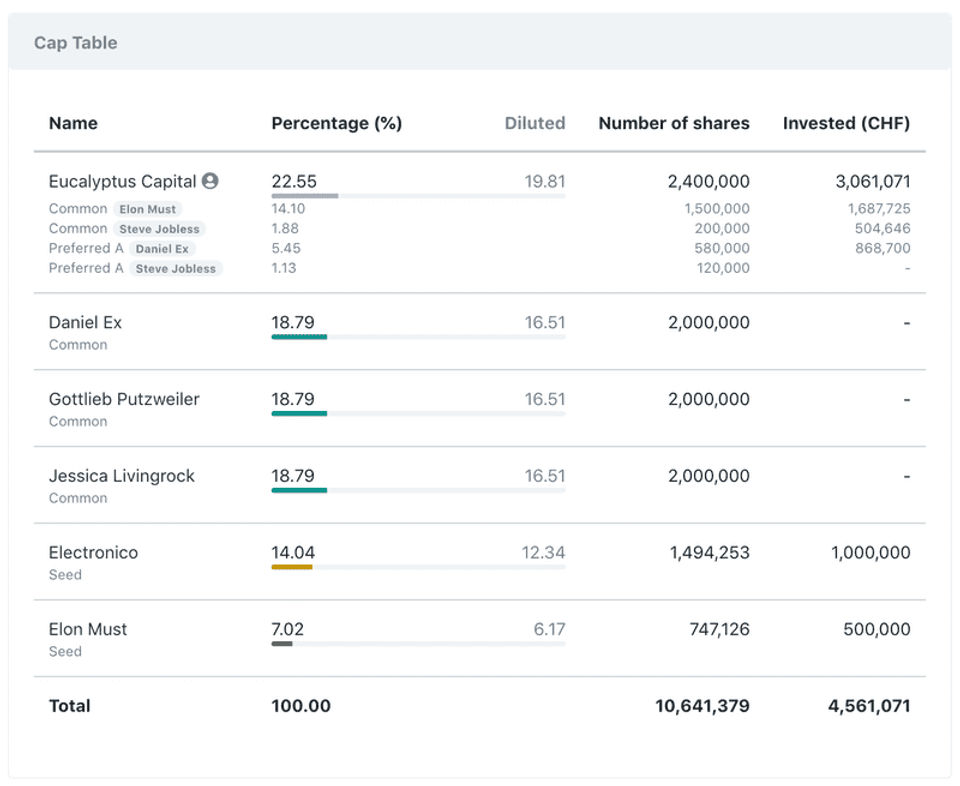The width and height of the screenshot is (960, 786).
Task: Click the Steve Jobless tag on Common row
Action: tap(159, 229)
